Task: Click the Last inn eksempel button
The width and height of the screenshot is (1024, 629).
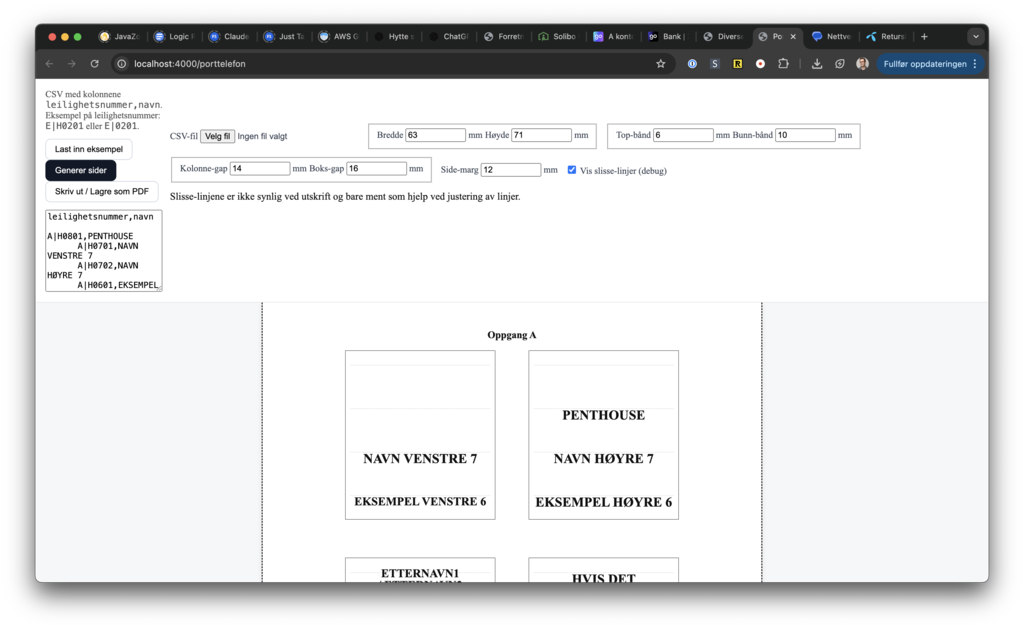Action: coord(88,149)
